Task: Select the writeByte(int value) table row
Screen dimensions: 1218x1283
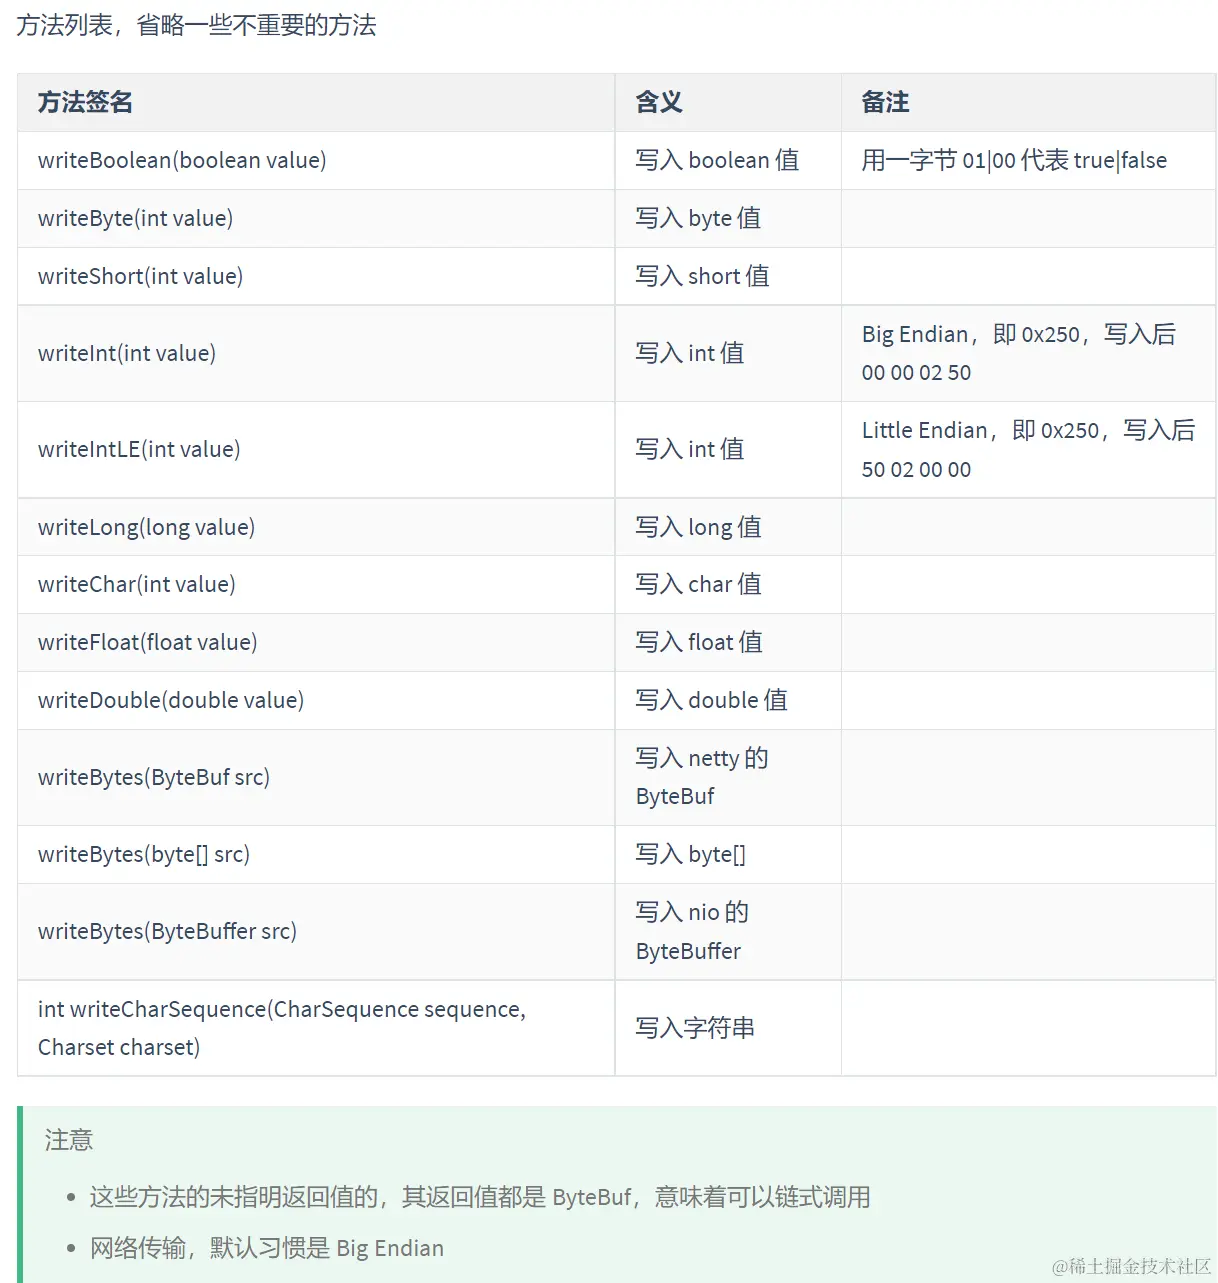Action: click(x=134, y=218)
